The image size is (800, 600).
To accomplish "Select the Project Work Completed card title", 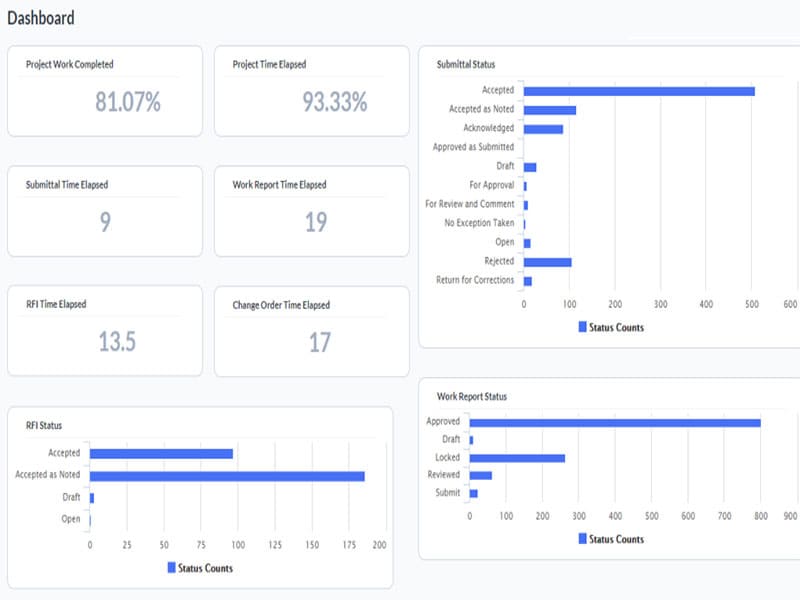I will (69, 64).
